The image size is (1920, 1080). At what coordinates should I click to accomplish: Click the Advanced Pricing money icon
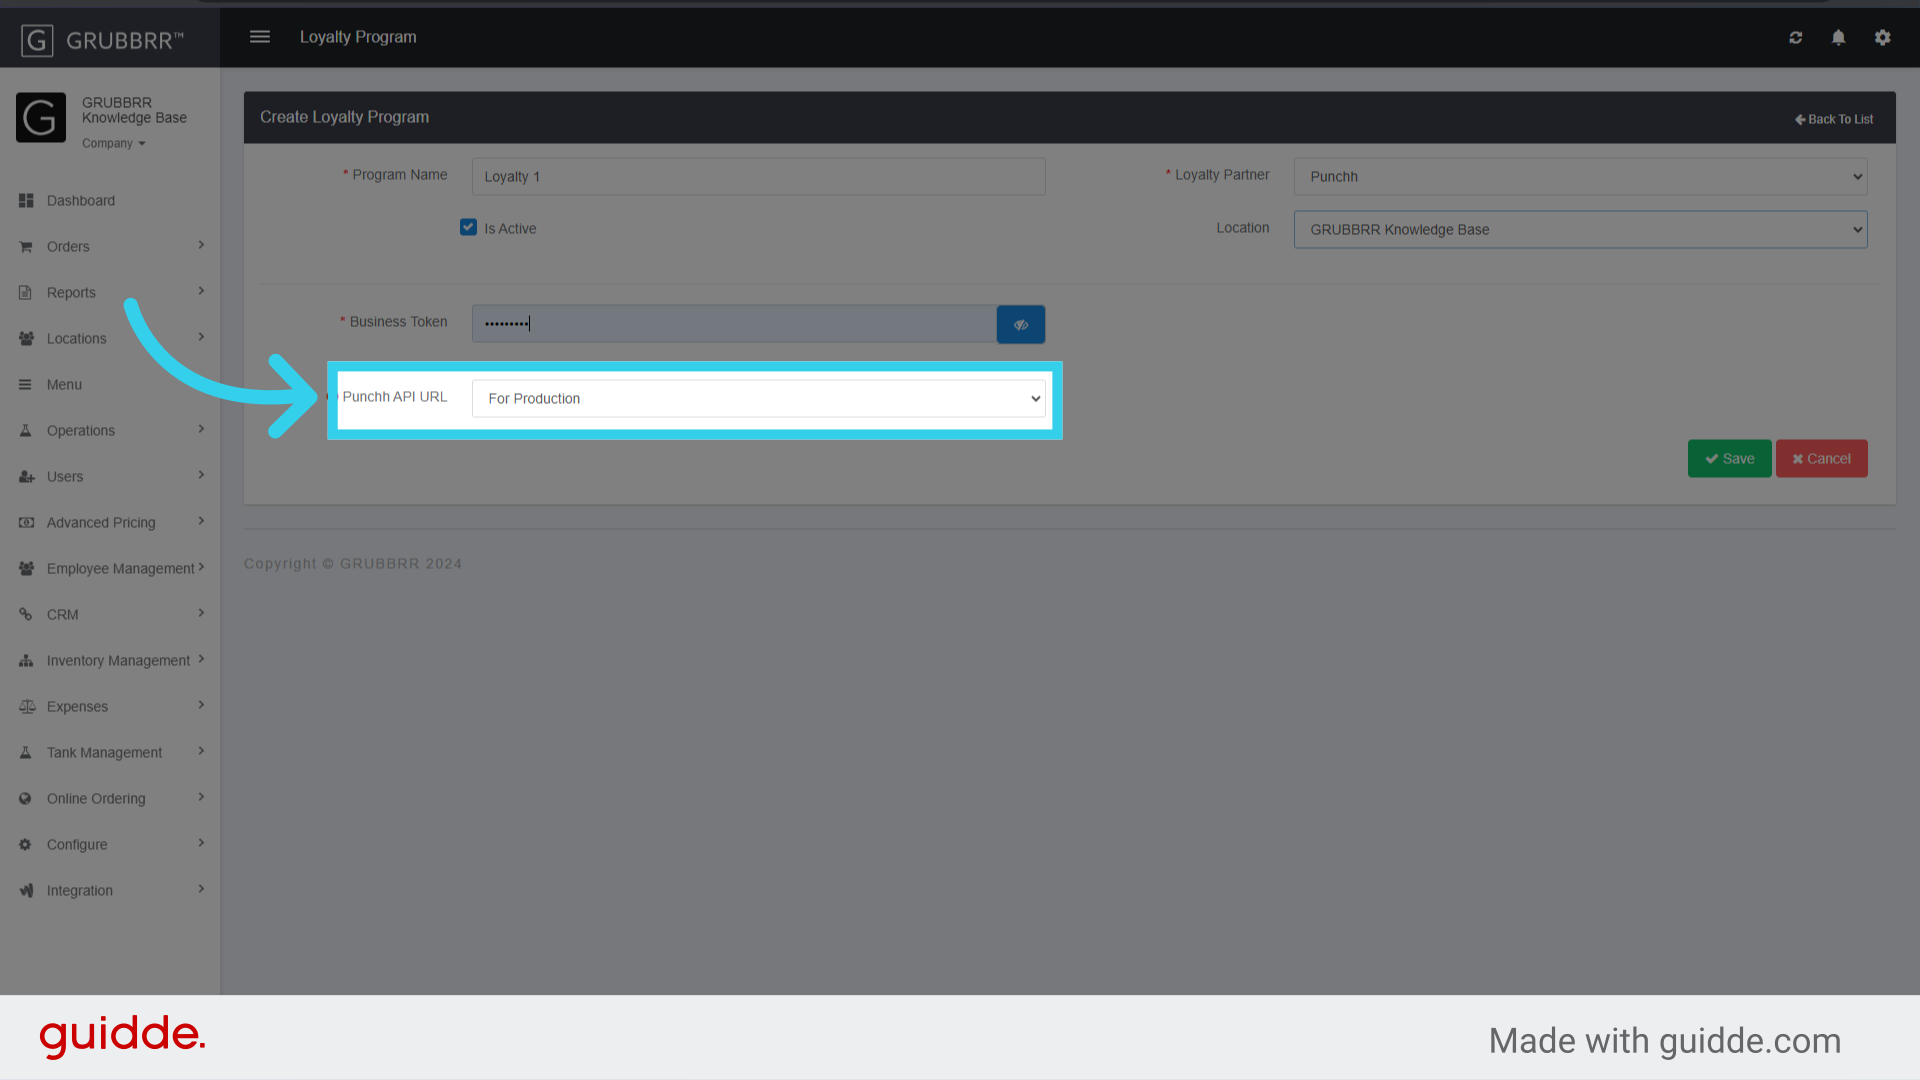pos(26,523)
